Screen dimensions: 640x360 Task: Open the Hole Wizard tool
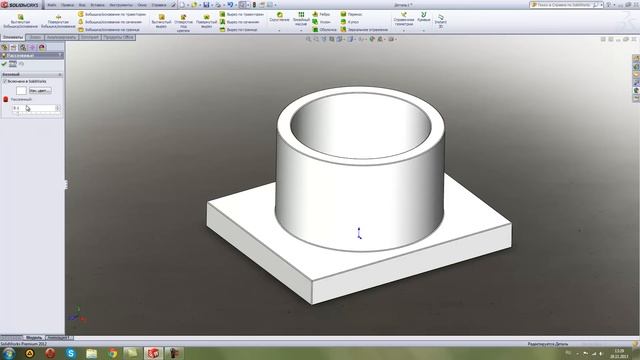tap(183, 23)
